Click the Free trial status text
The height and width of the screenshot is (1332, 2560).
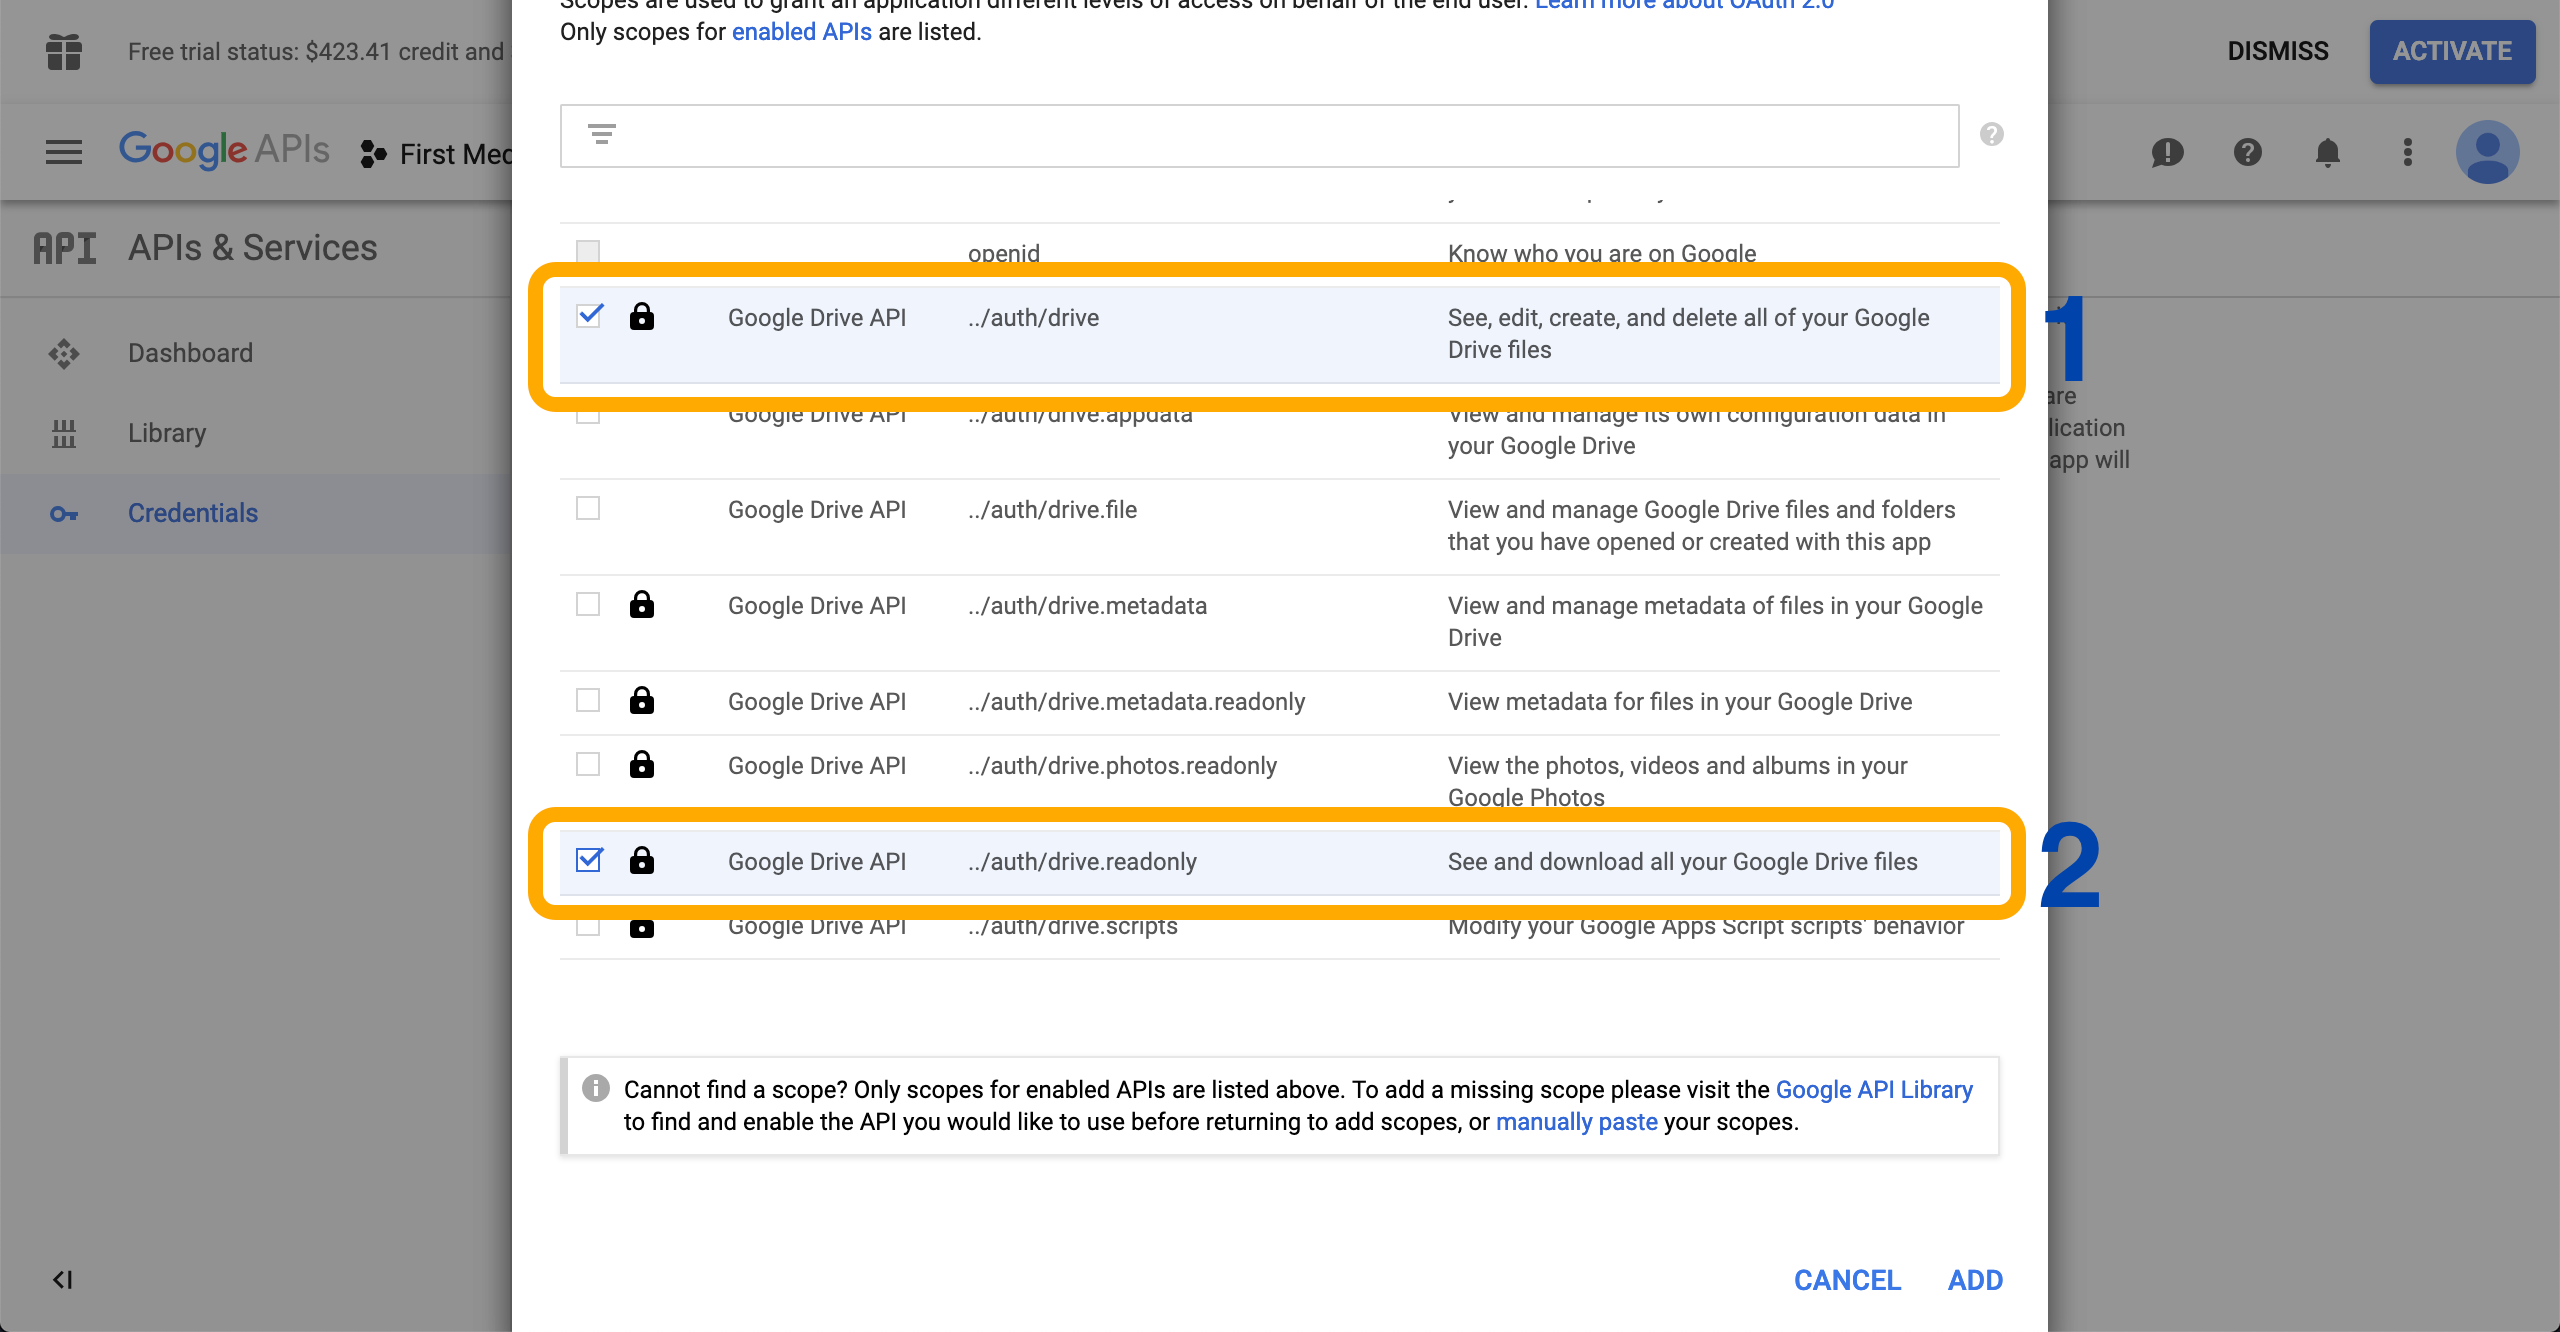pos(316,51)
